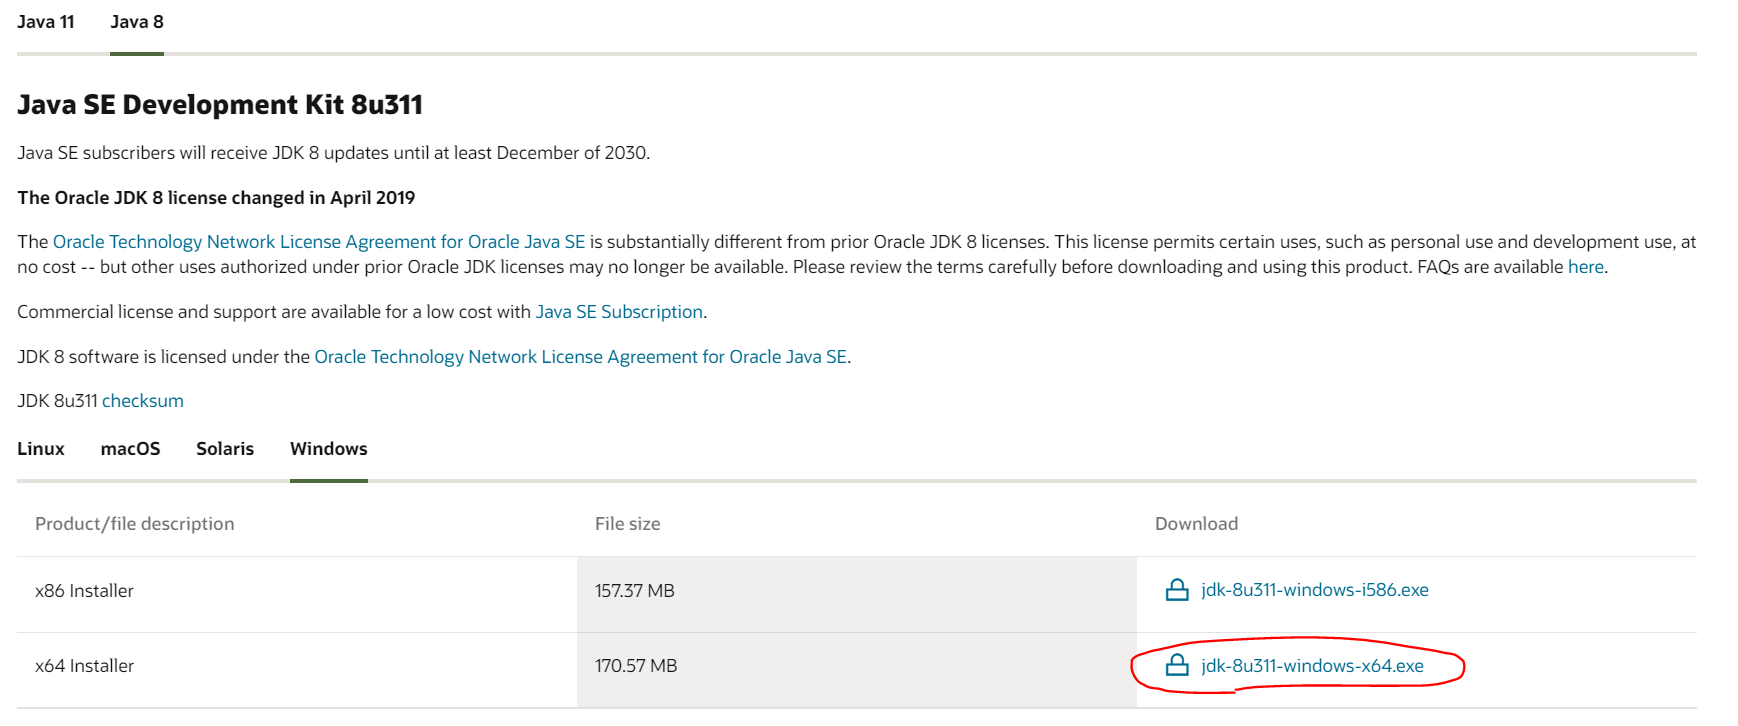Click the 'Java SE Development Kit 8u311' heading
Screen dimensions: 1738x726
tap(220, 105)
